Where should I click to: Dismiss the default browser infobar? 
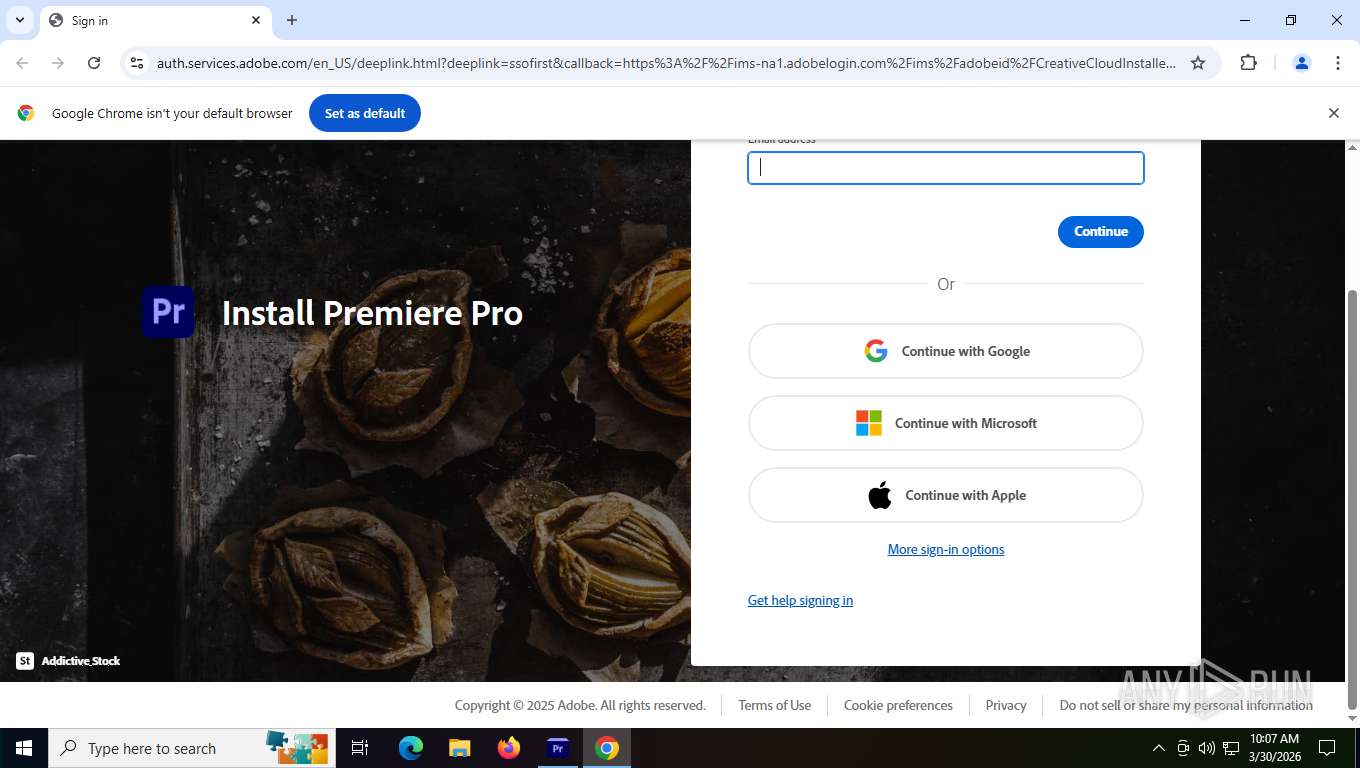tap(1333, 113)
